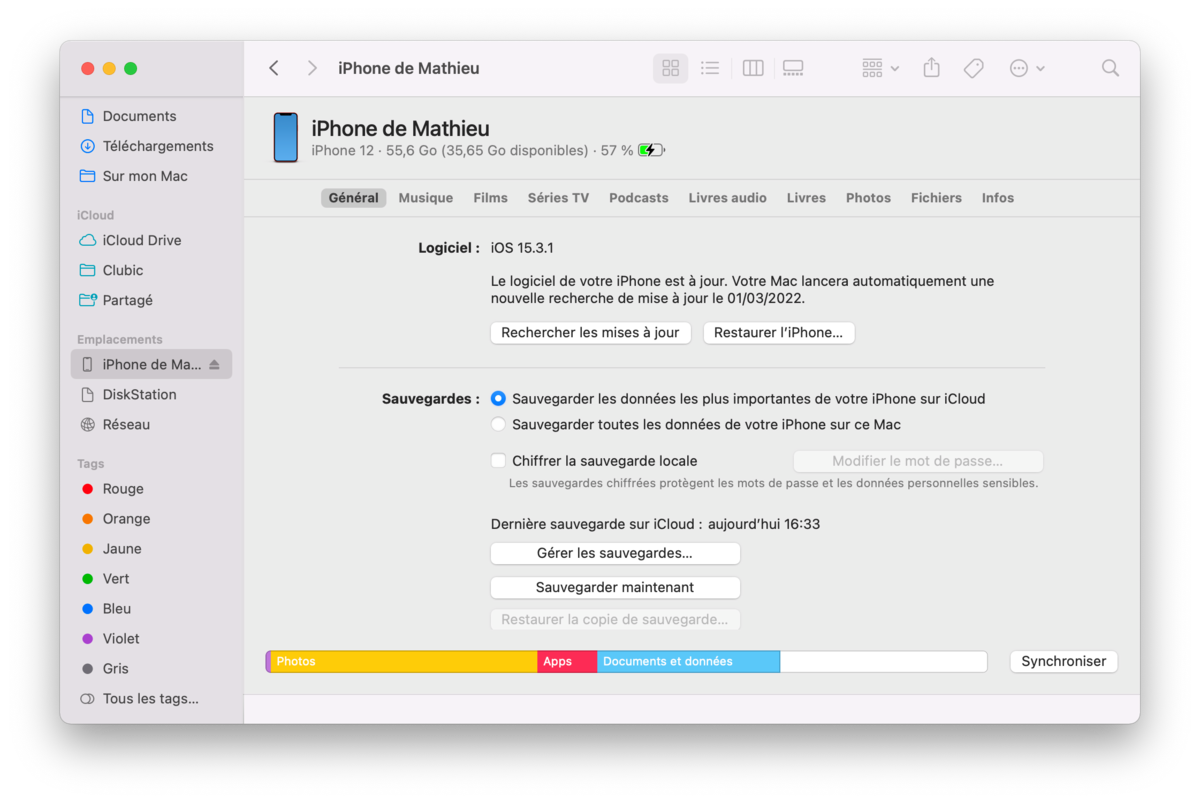This screenshot has height=803, width=1200.
Task: Switch to the Livres tab
Action: [806, 198]
